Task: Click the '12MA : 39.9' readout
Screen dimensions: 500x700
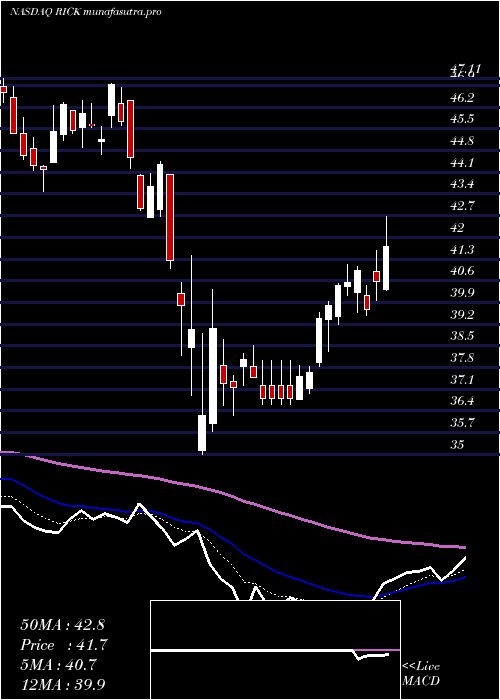Action: click(x=62, y=684)
